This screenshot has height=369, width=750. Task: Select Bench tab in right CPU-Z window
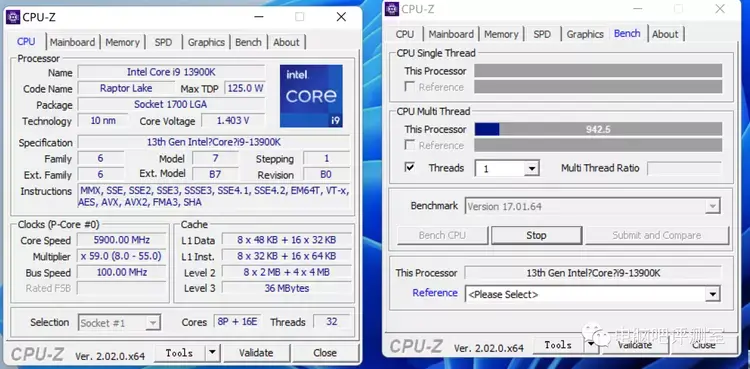tap(627, 34)
